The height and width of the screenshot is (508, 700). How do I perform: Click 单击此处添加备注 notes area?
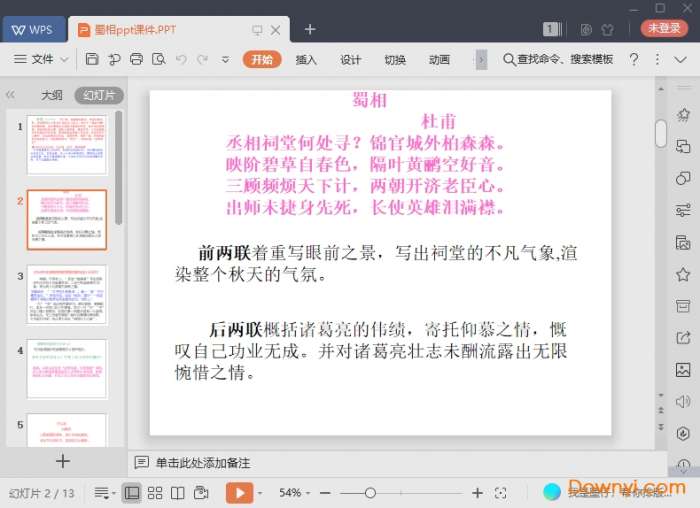pos(203,463)
